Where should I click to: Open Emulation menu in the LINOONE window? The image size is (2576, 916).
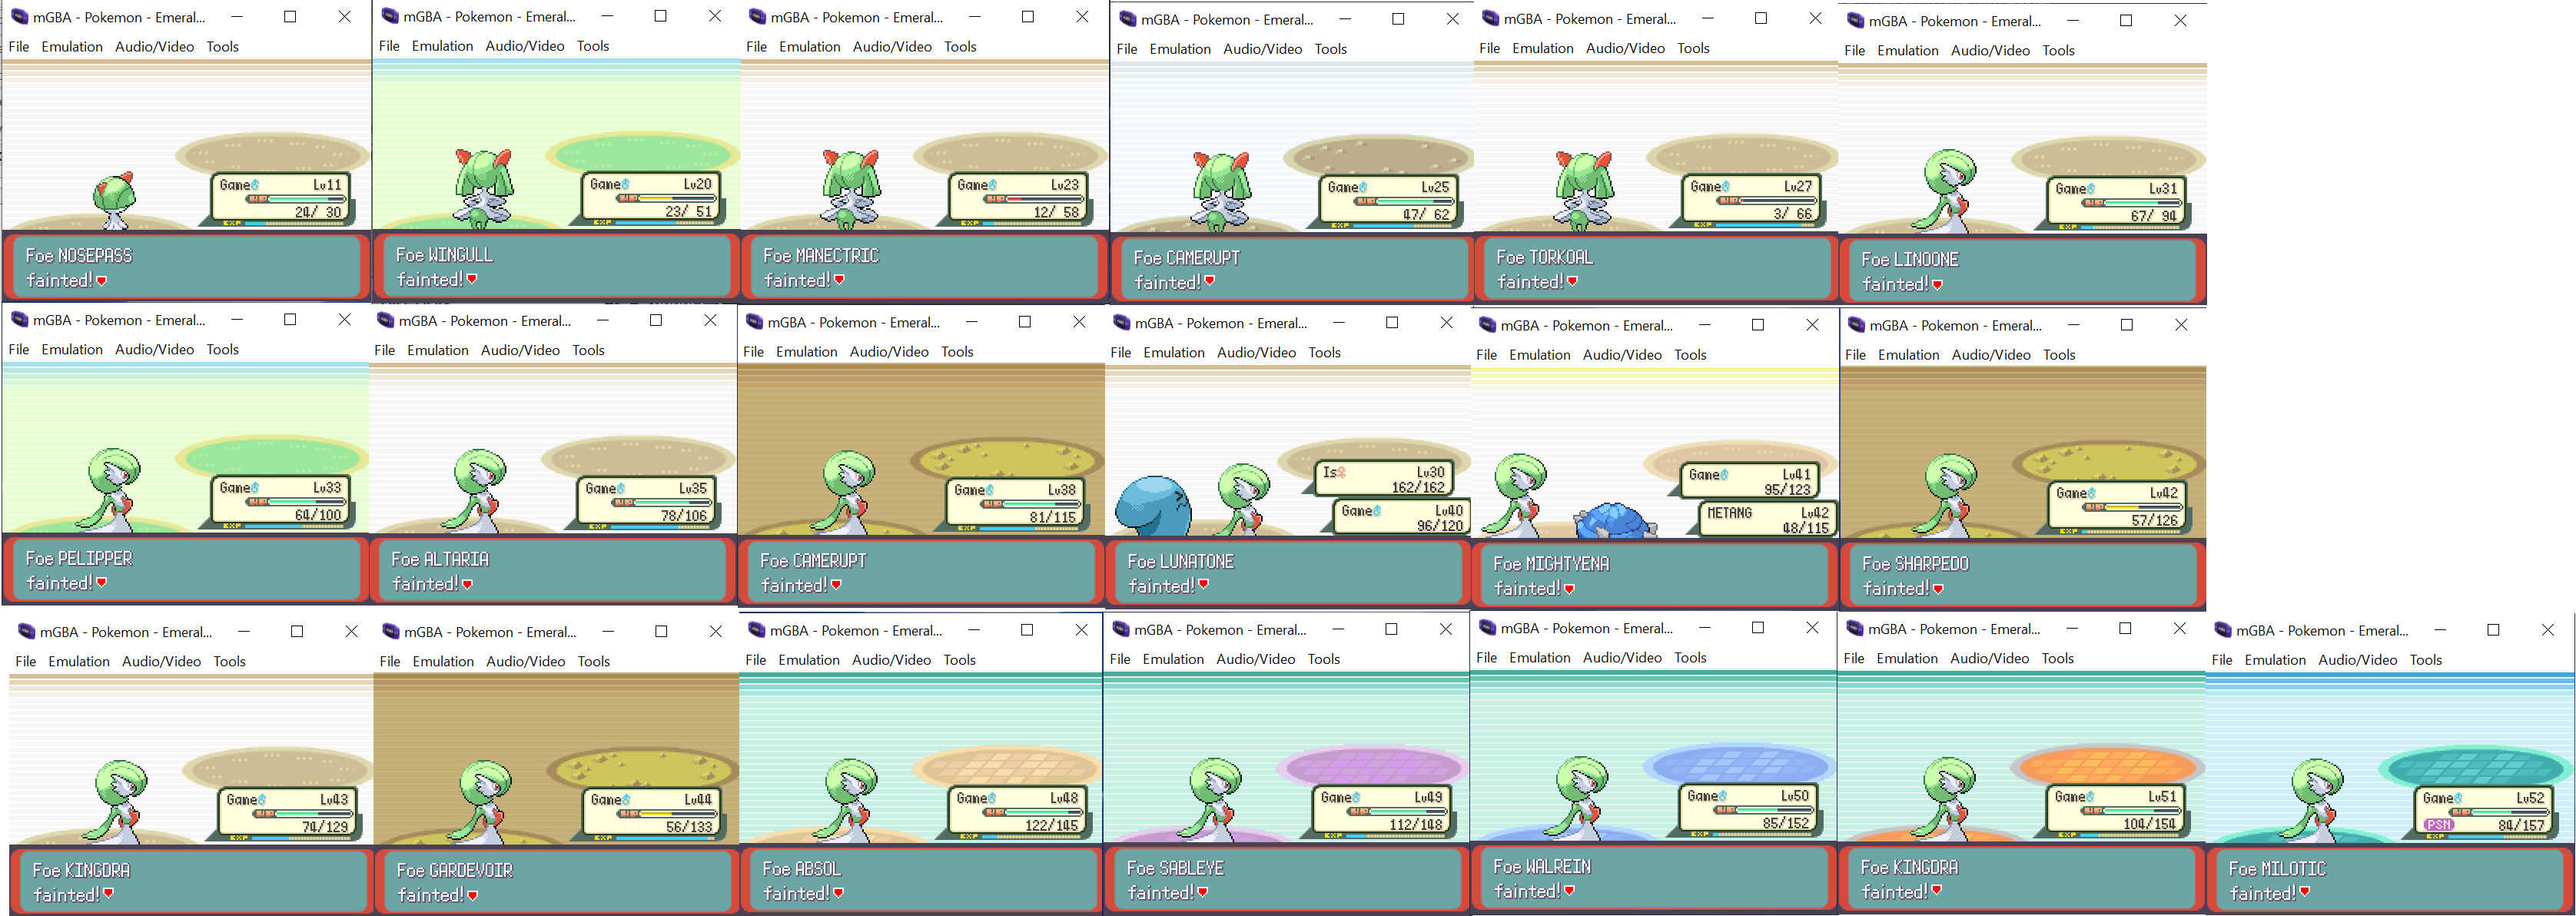click(1908, 50)
